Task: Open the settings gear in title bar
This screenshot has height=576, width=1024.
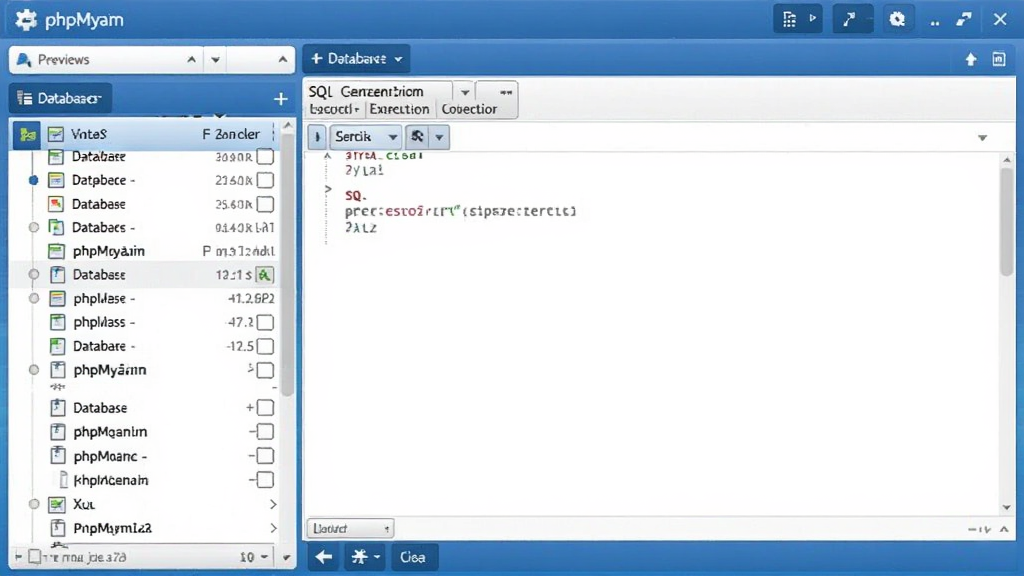Action: click(897, 20)
